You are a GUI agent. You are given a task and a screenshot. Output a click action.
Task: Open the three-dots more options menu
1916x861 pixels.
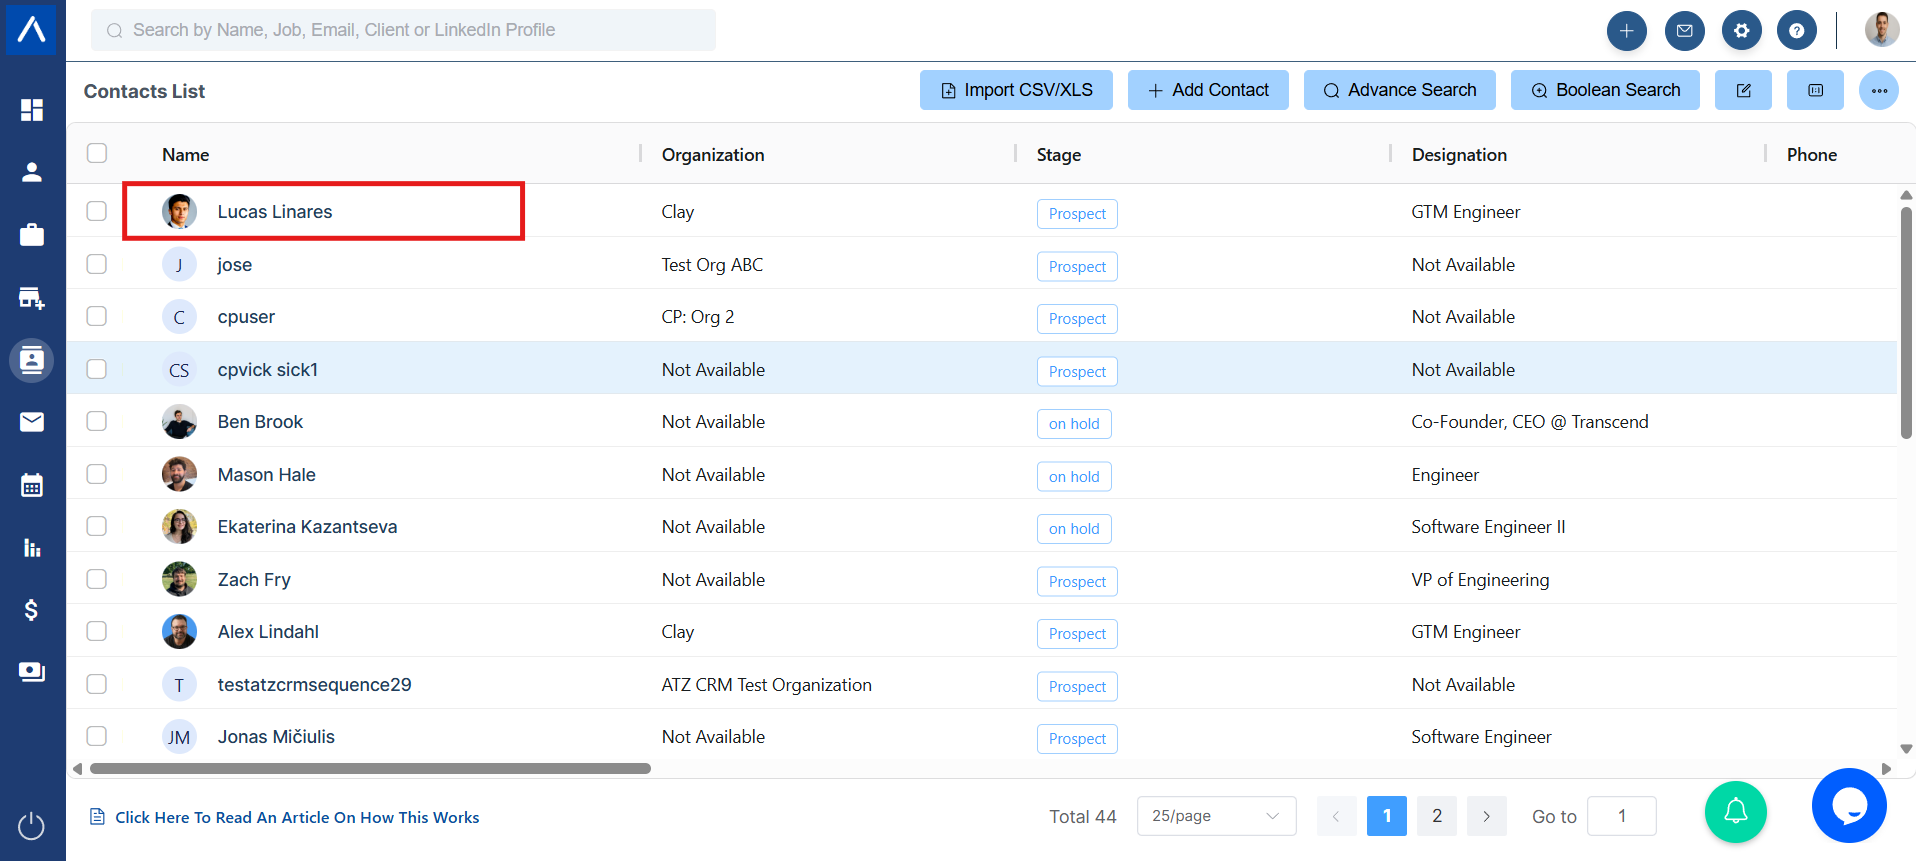(1879, 91)
